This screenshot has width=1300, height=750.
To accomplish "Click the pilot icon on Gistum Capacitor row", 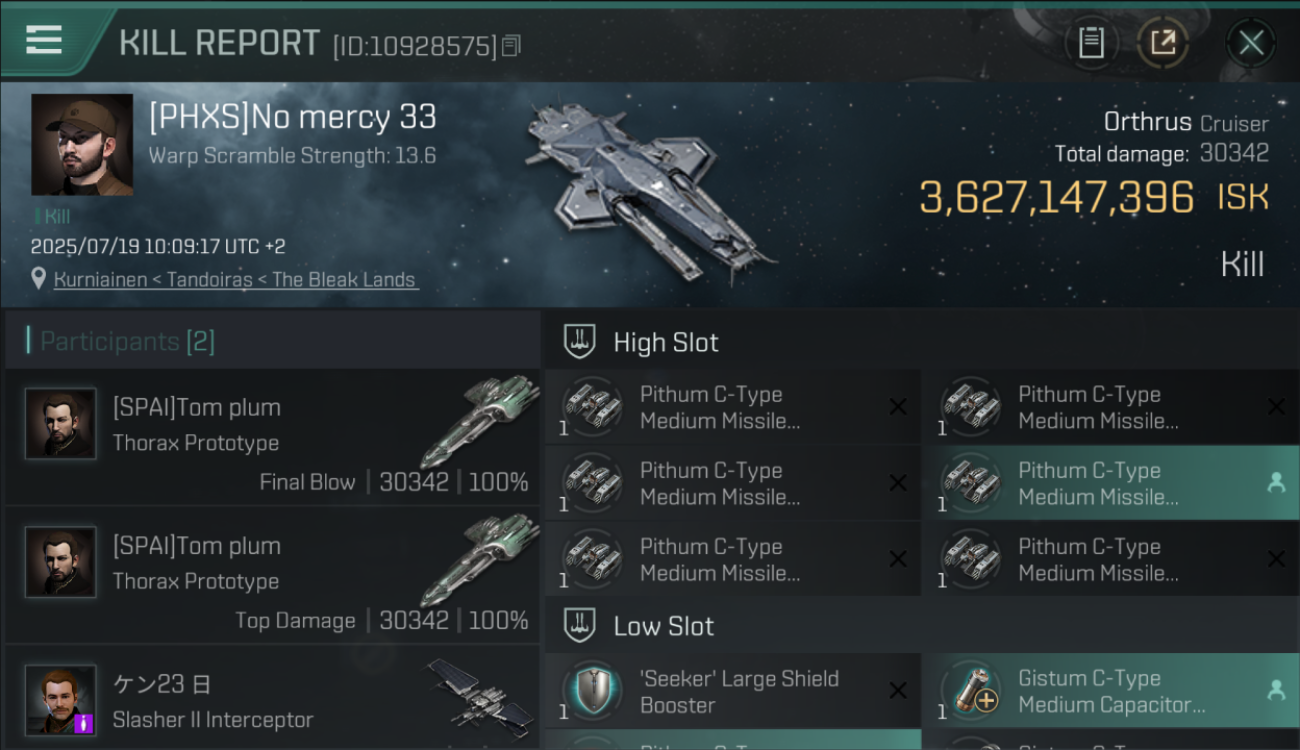I will 1276,689.
